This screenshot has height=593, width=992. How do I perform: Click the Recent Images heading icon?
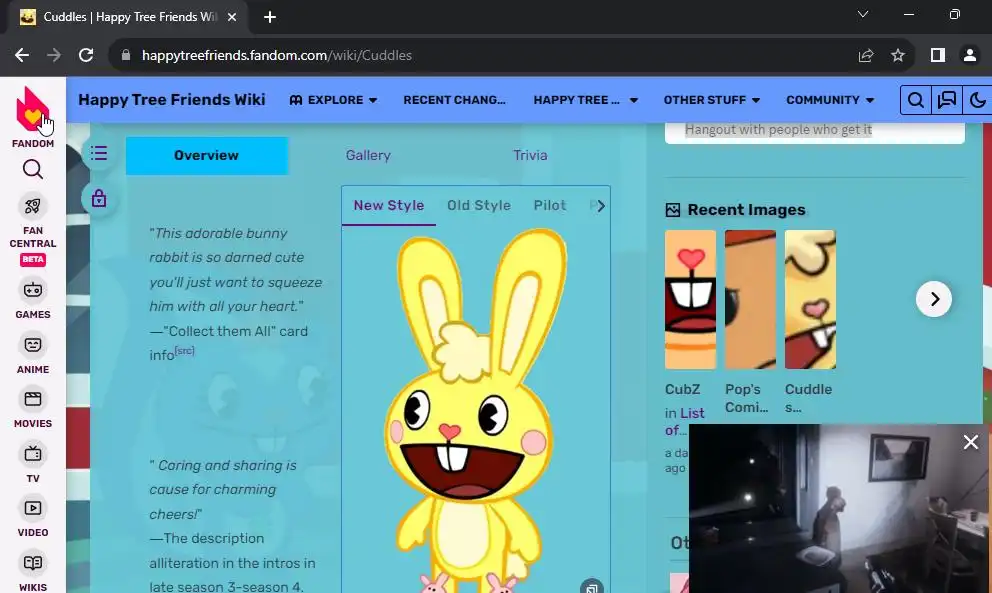pos(673,210)
